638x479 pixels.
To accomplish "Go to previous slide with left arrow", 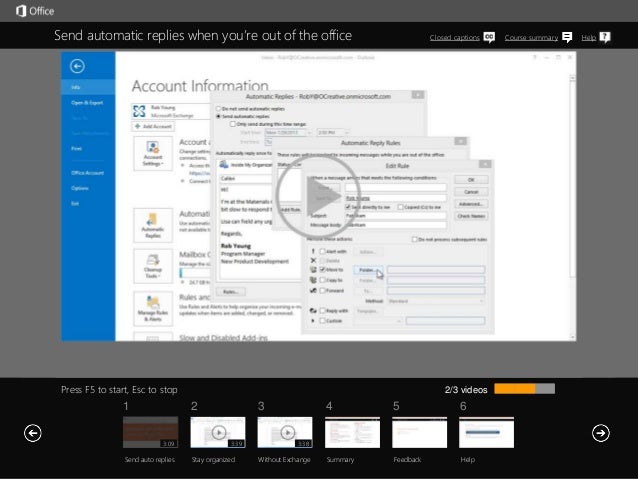I will 33,433.
